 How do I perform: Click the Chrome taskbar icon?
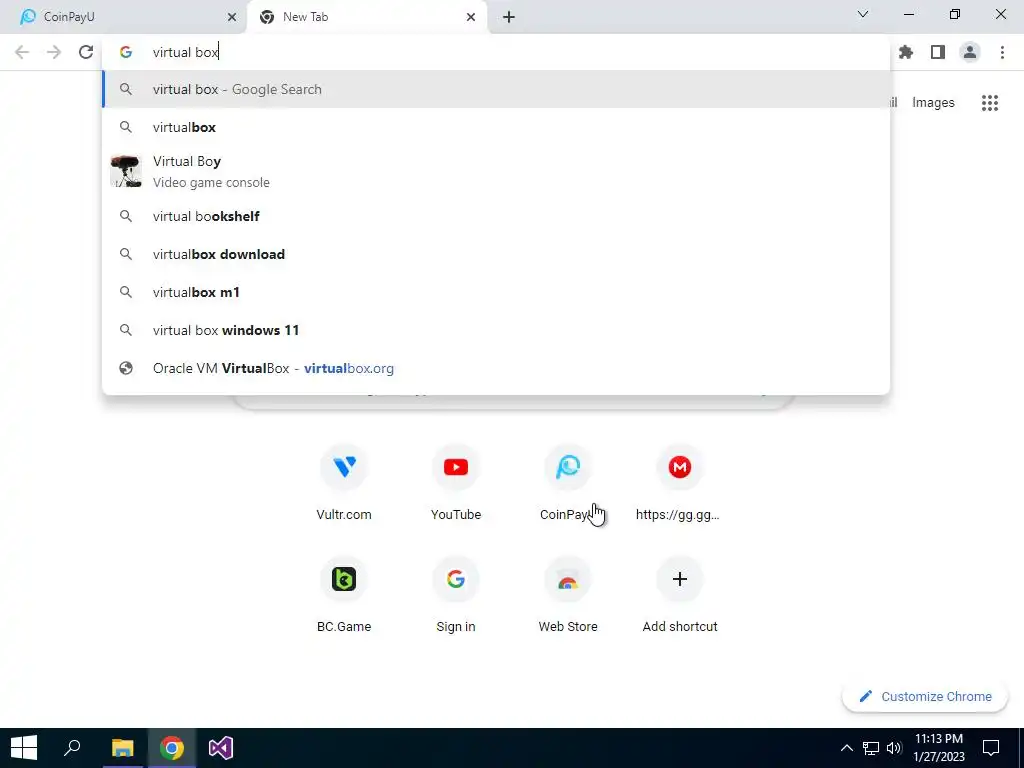pyautogui.click(x=172, y=748)
